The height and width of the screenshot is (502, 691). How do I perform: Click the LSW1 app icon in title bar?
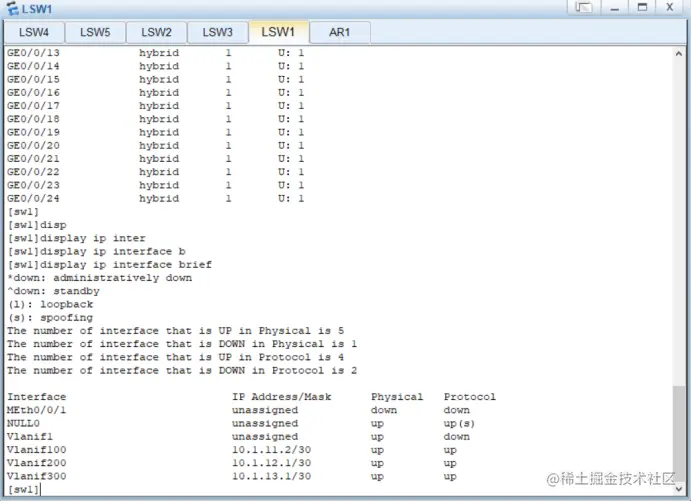coord(12,8)
